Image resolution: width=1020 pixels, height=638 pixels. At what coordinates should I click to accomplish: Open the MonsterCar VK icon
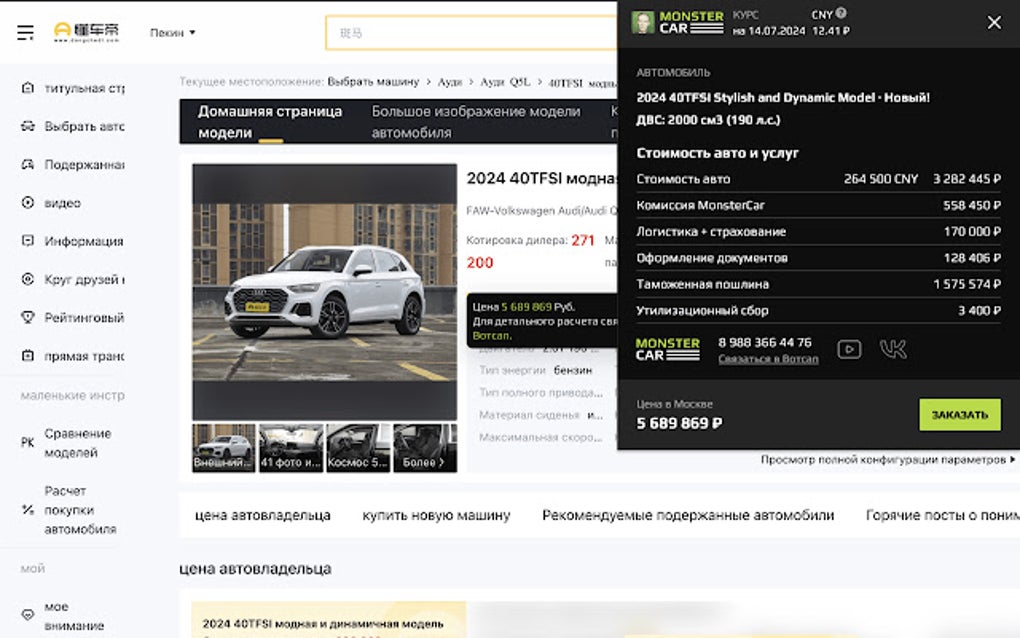click(x=892, y=349)
